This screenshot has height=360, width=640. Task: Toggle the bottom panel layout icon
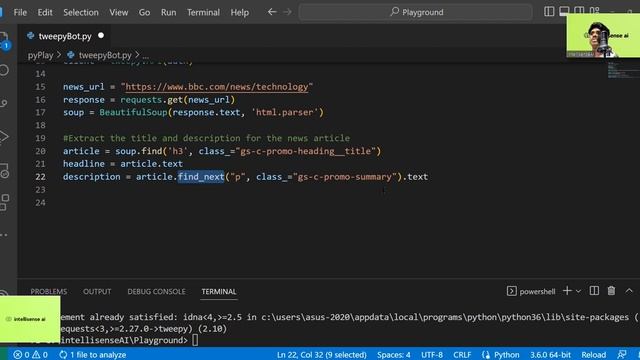pyautogui.click(x=564, y=11)
